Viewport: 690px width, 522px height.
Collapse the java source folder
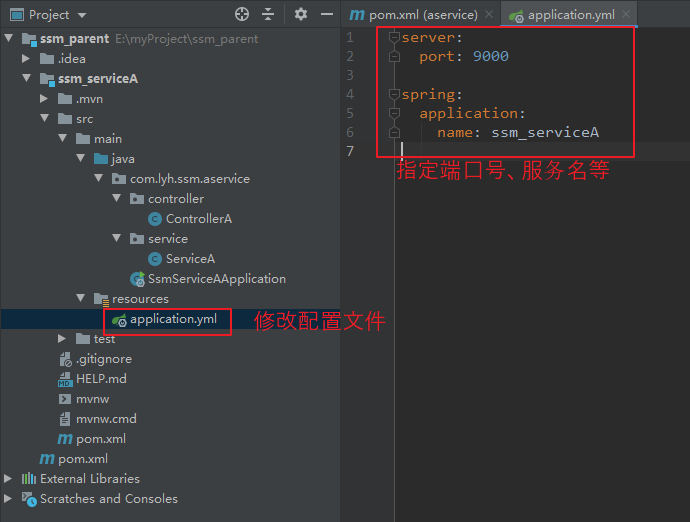[81, 158]
